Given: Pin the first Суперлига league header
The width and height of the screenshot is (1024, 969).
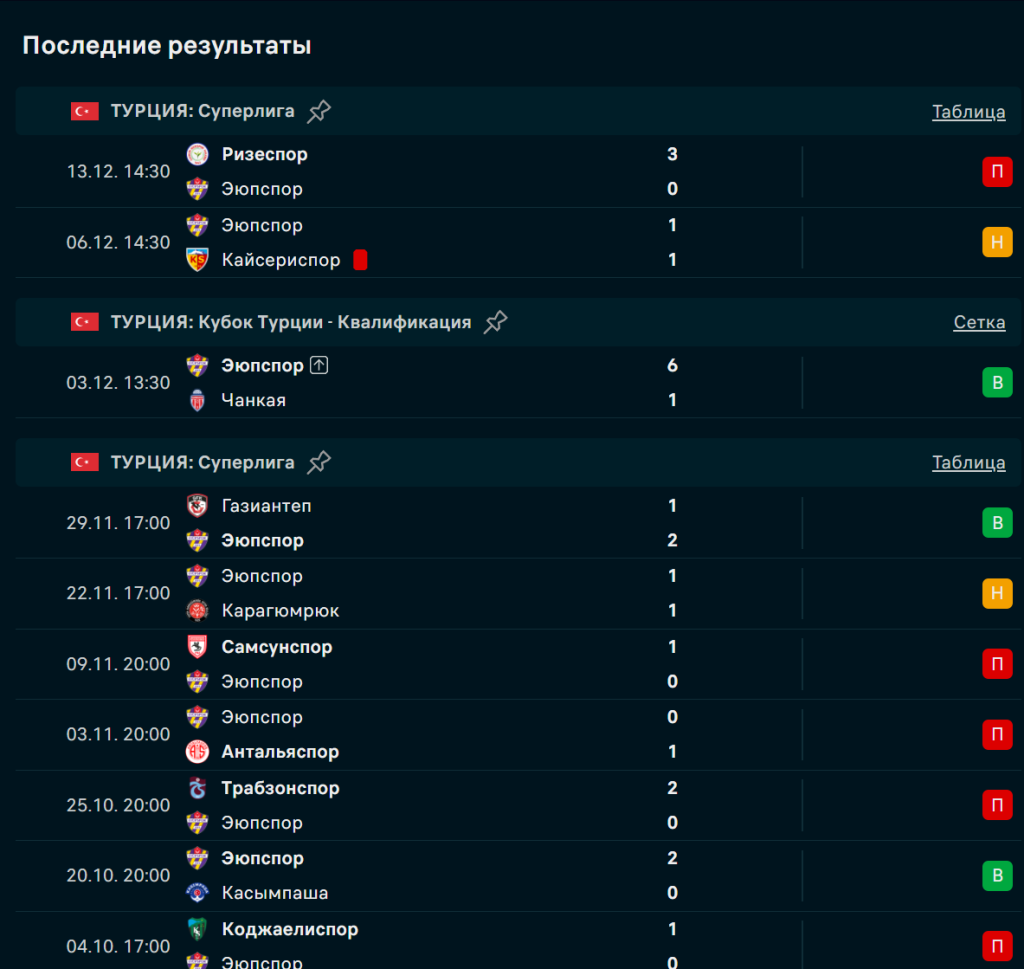Looking at the screenshot, I should click(x=319, y=111).
